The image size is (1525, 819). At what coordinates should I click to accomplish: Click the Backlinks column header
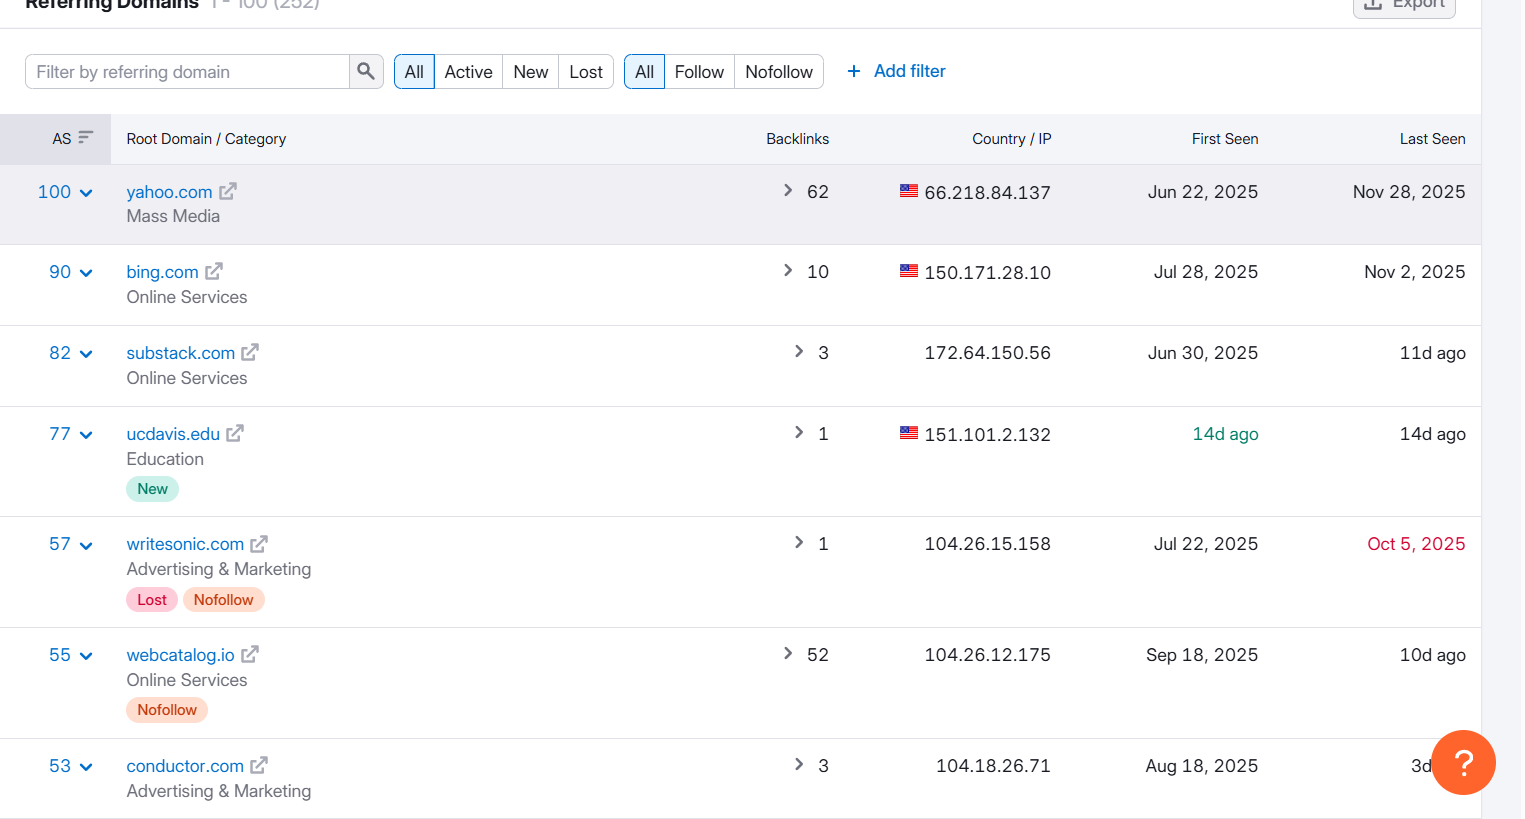797,139
